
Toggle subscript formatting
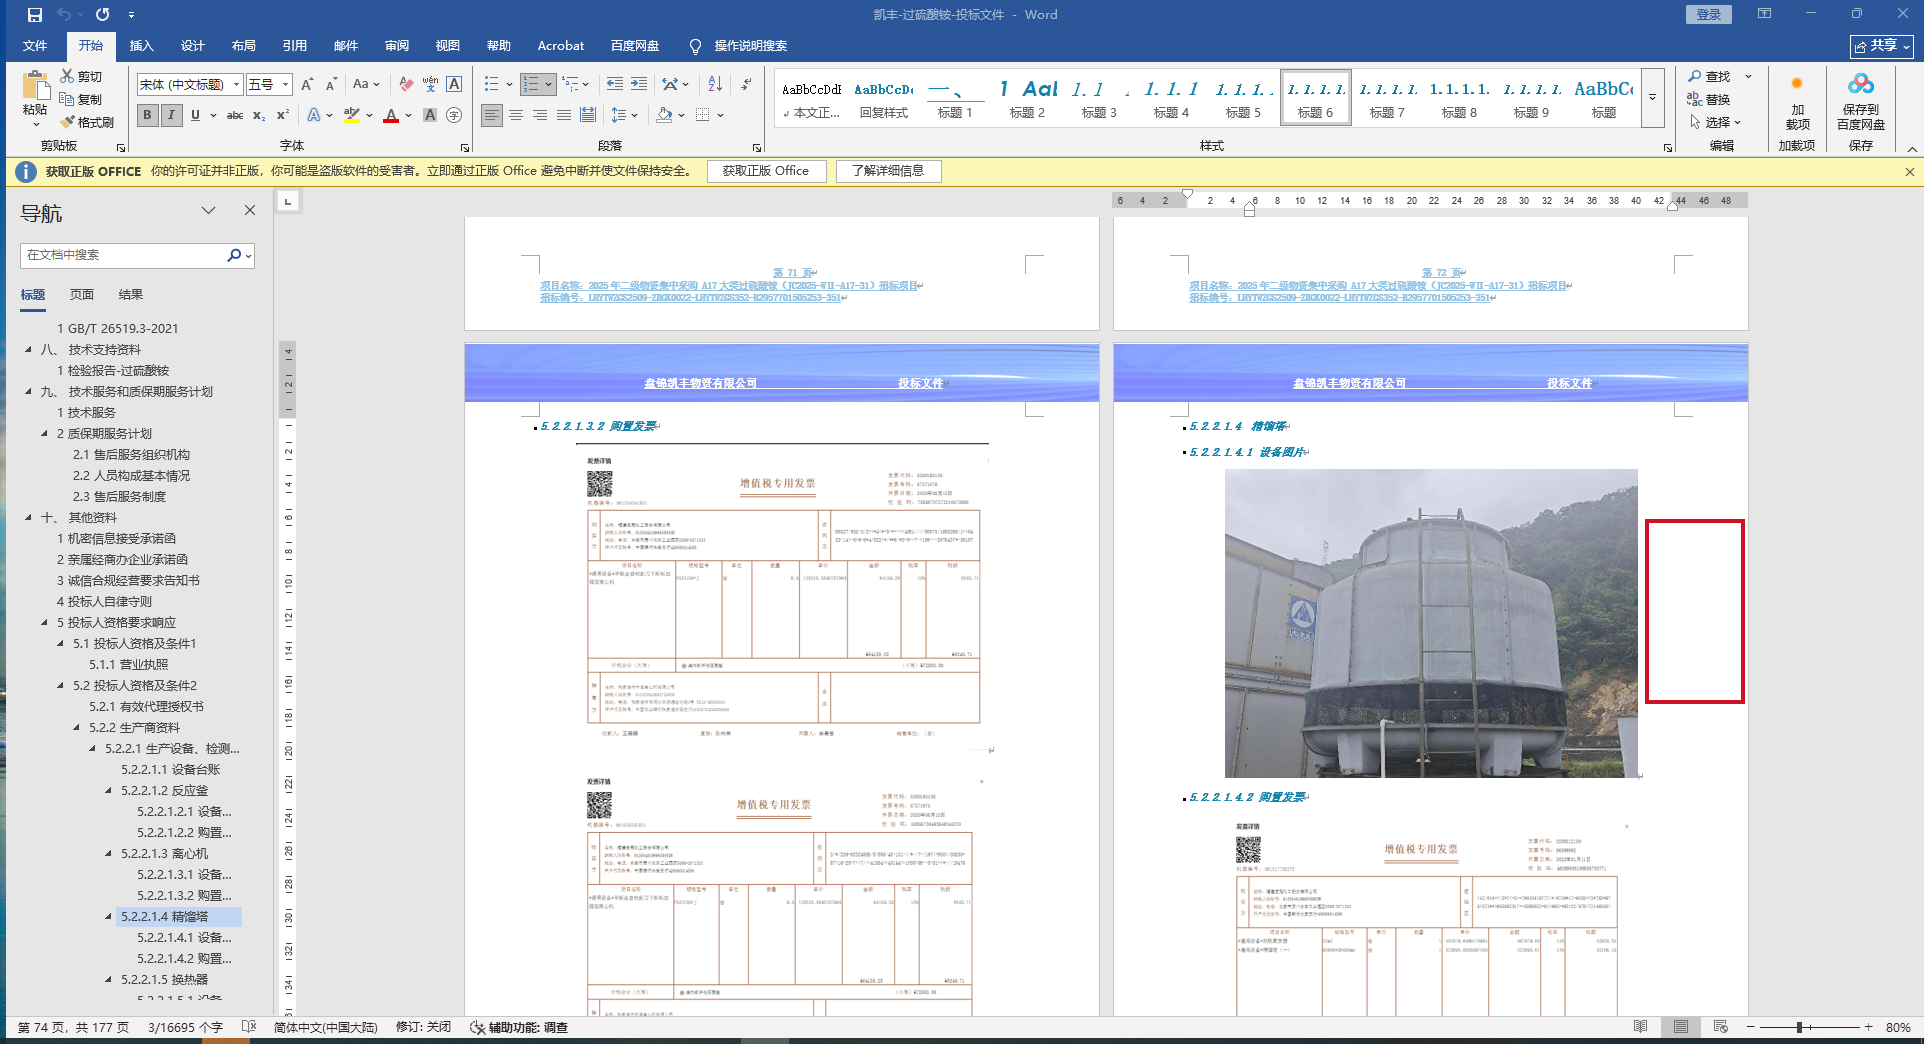click(259, 115)
